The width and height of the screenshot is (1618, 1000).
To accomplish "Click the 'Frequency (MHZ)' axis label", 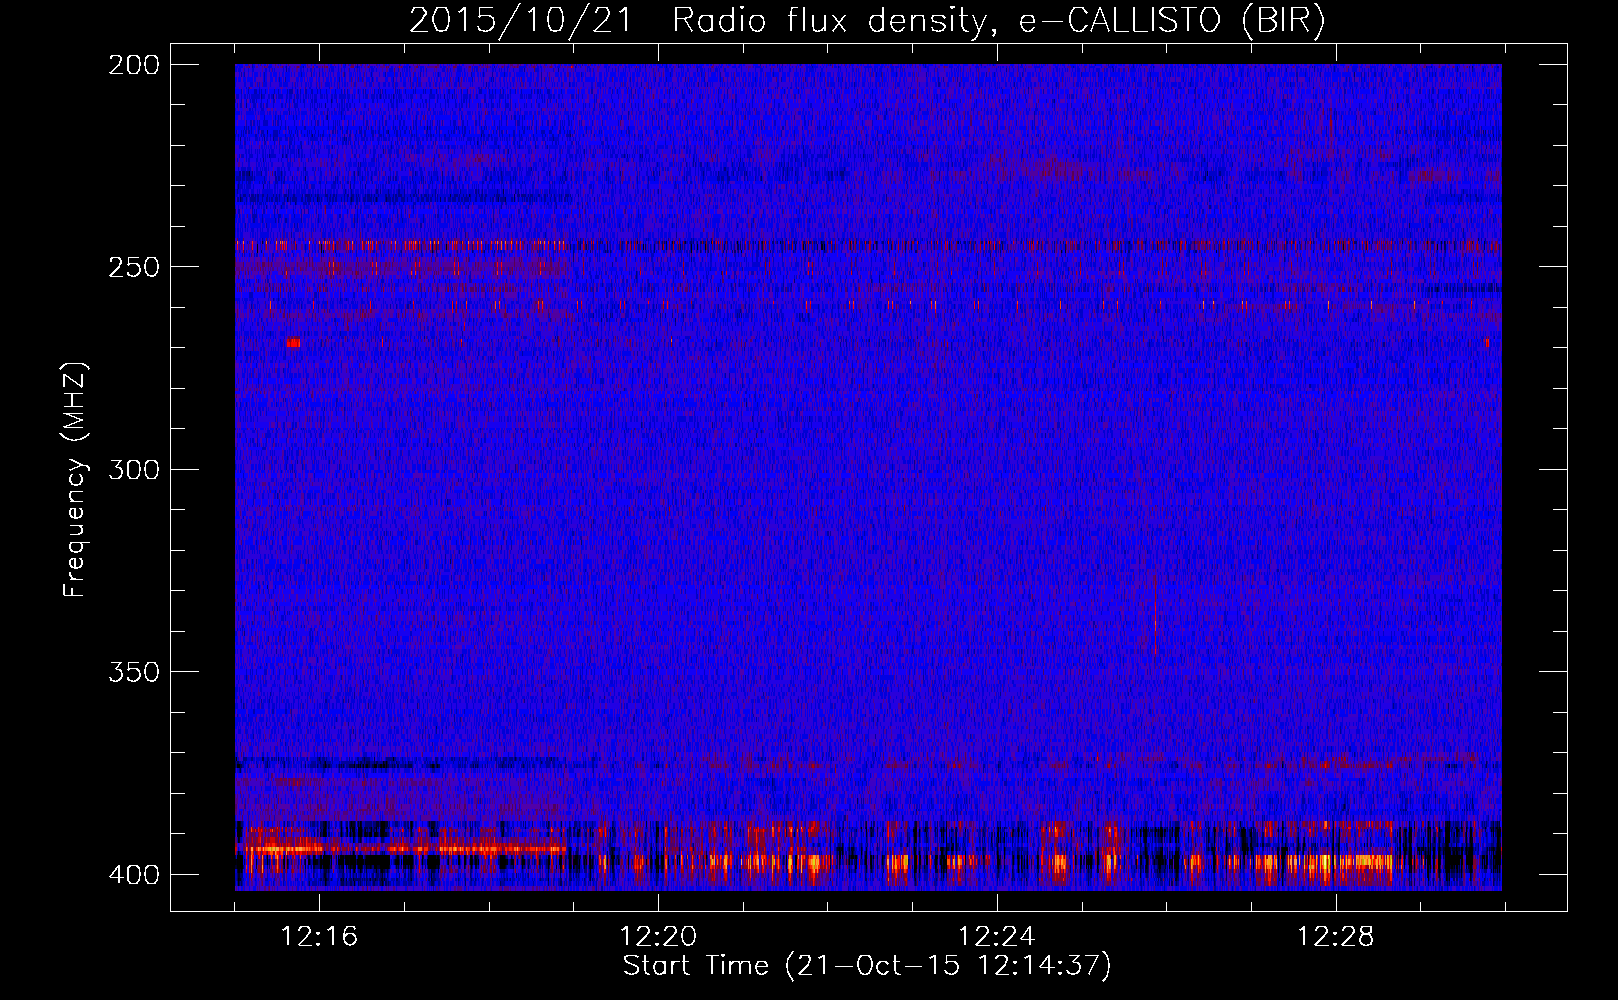I will [75, 479].
